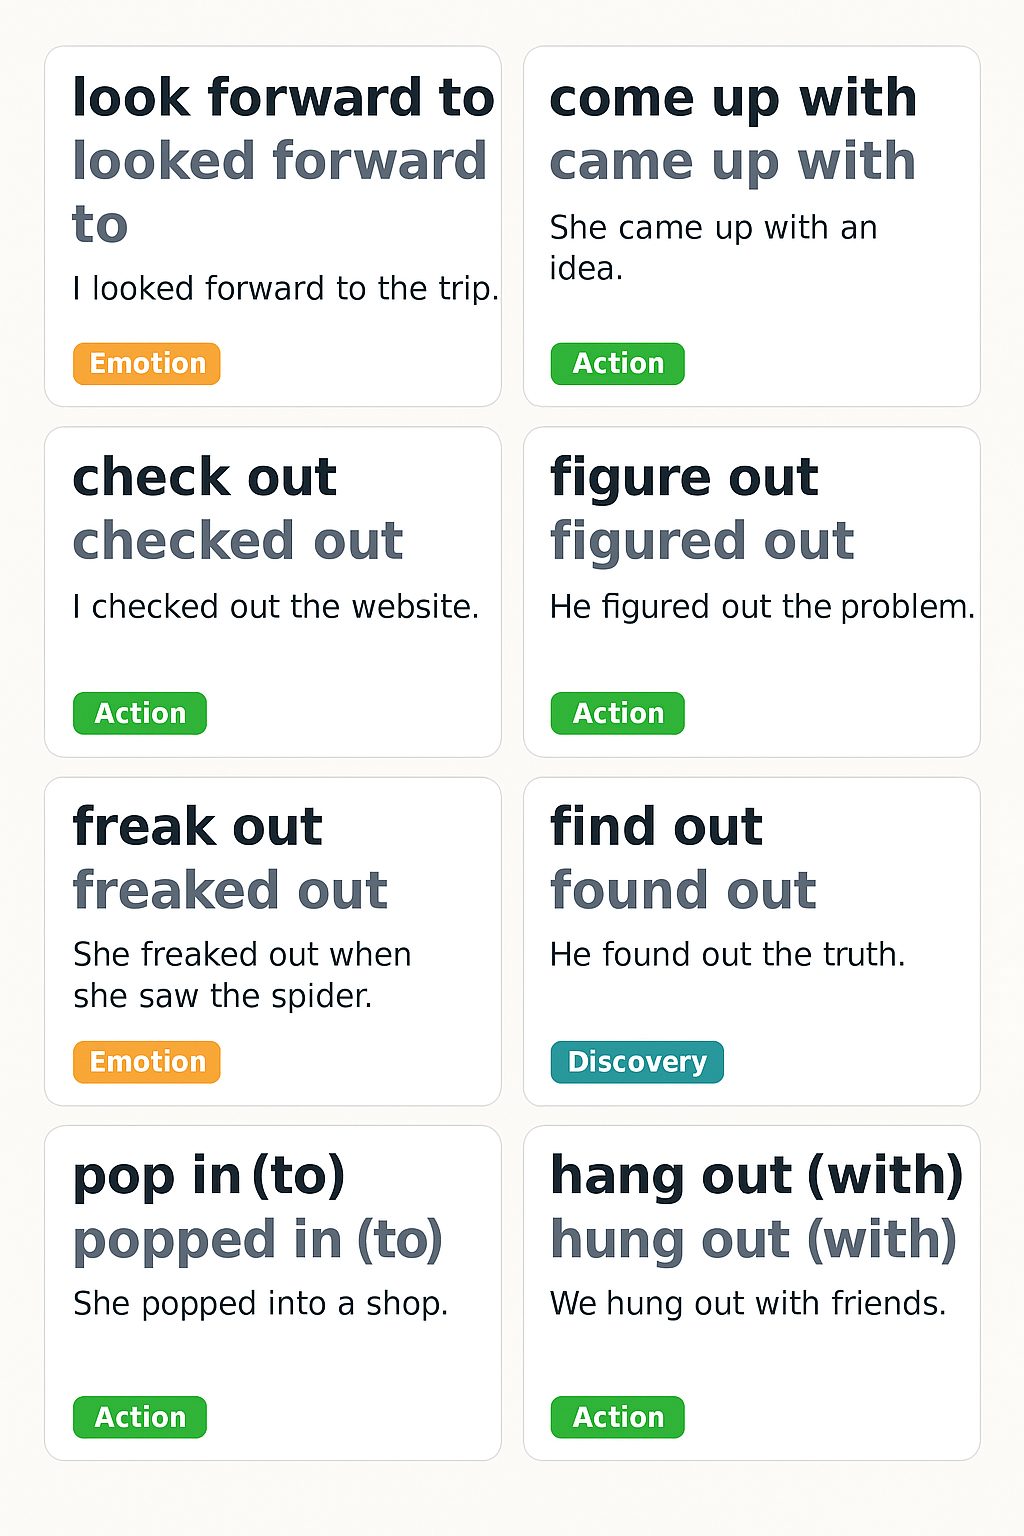The height and width of the screenshot is (1536, 1024).
Task: Select the past form 'found out'
Action: pyautogui.click(x=683, y=890)
